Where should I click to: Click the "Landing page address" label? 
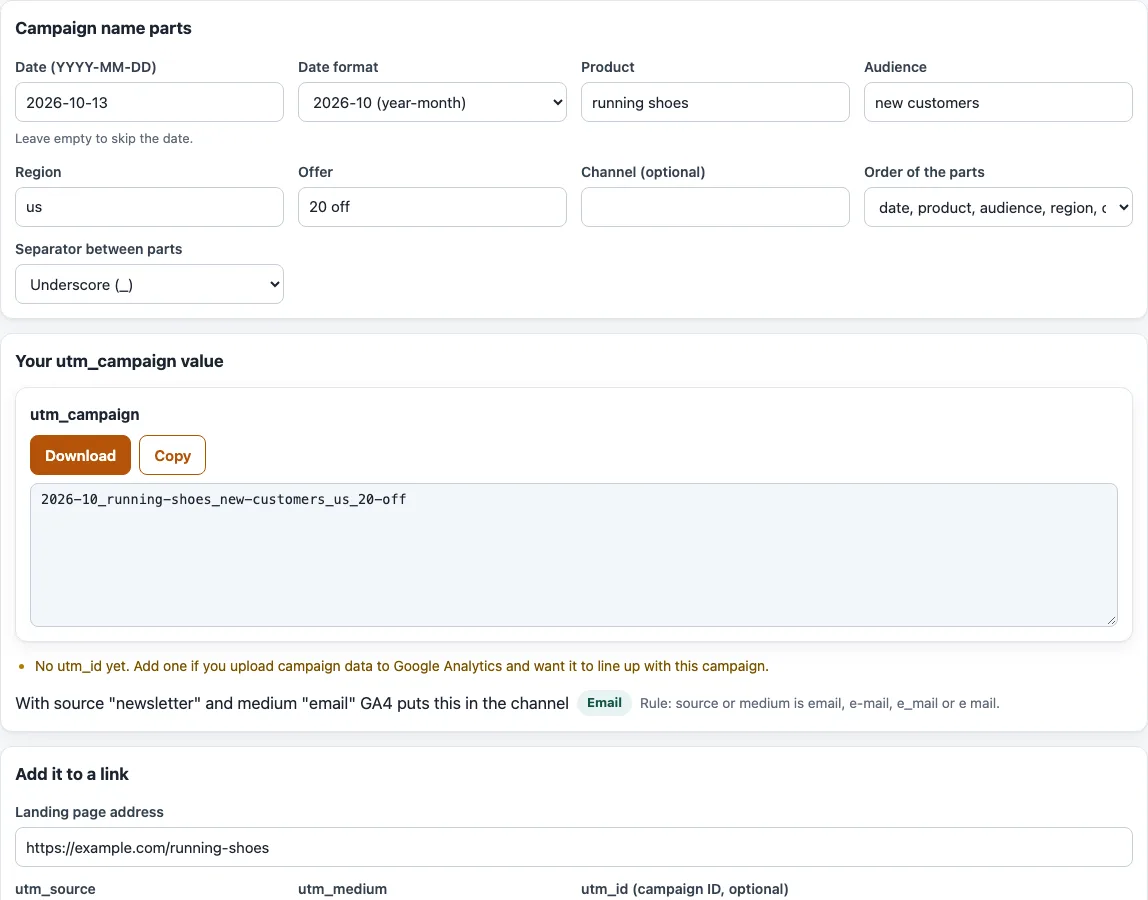[x=89, y=812]
